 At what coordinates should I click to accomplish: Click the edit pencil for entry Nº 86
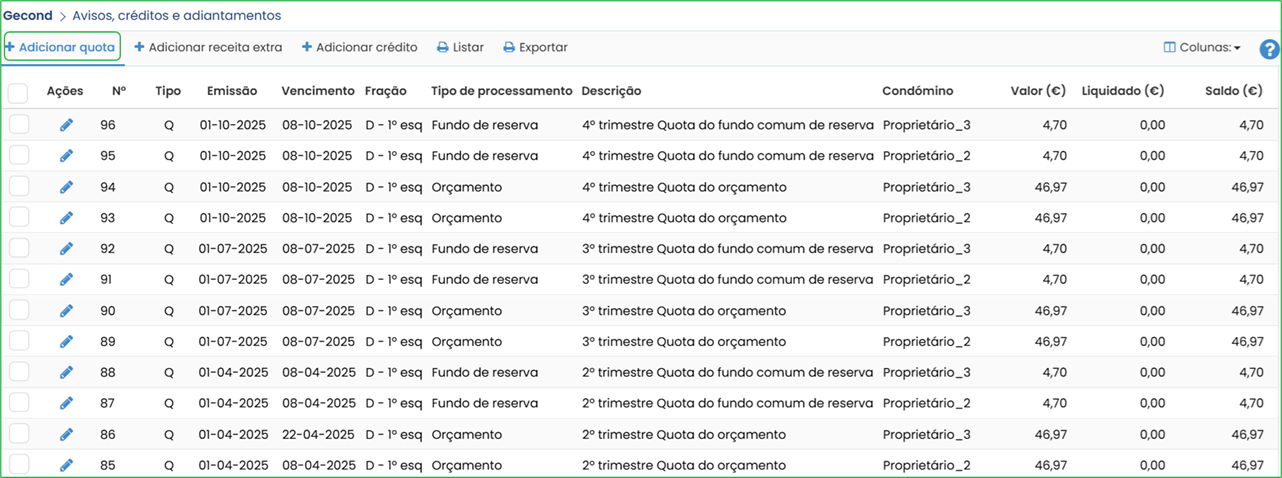pyautogui.click(x=67, y=435)
